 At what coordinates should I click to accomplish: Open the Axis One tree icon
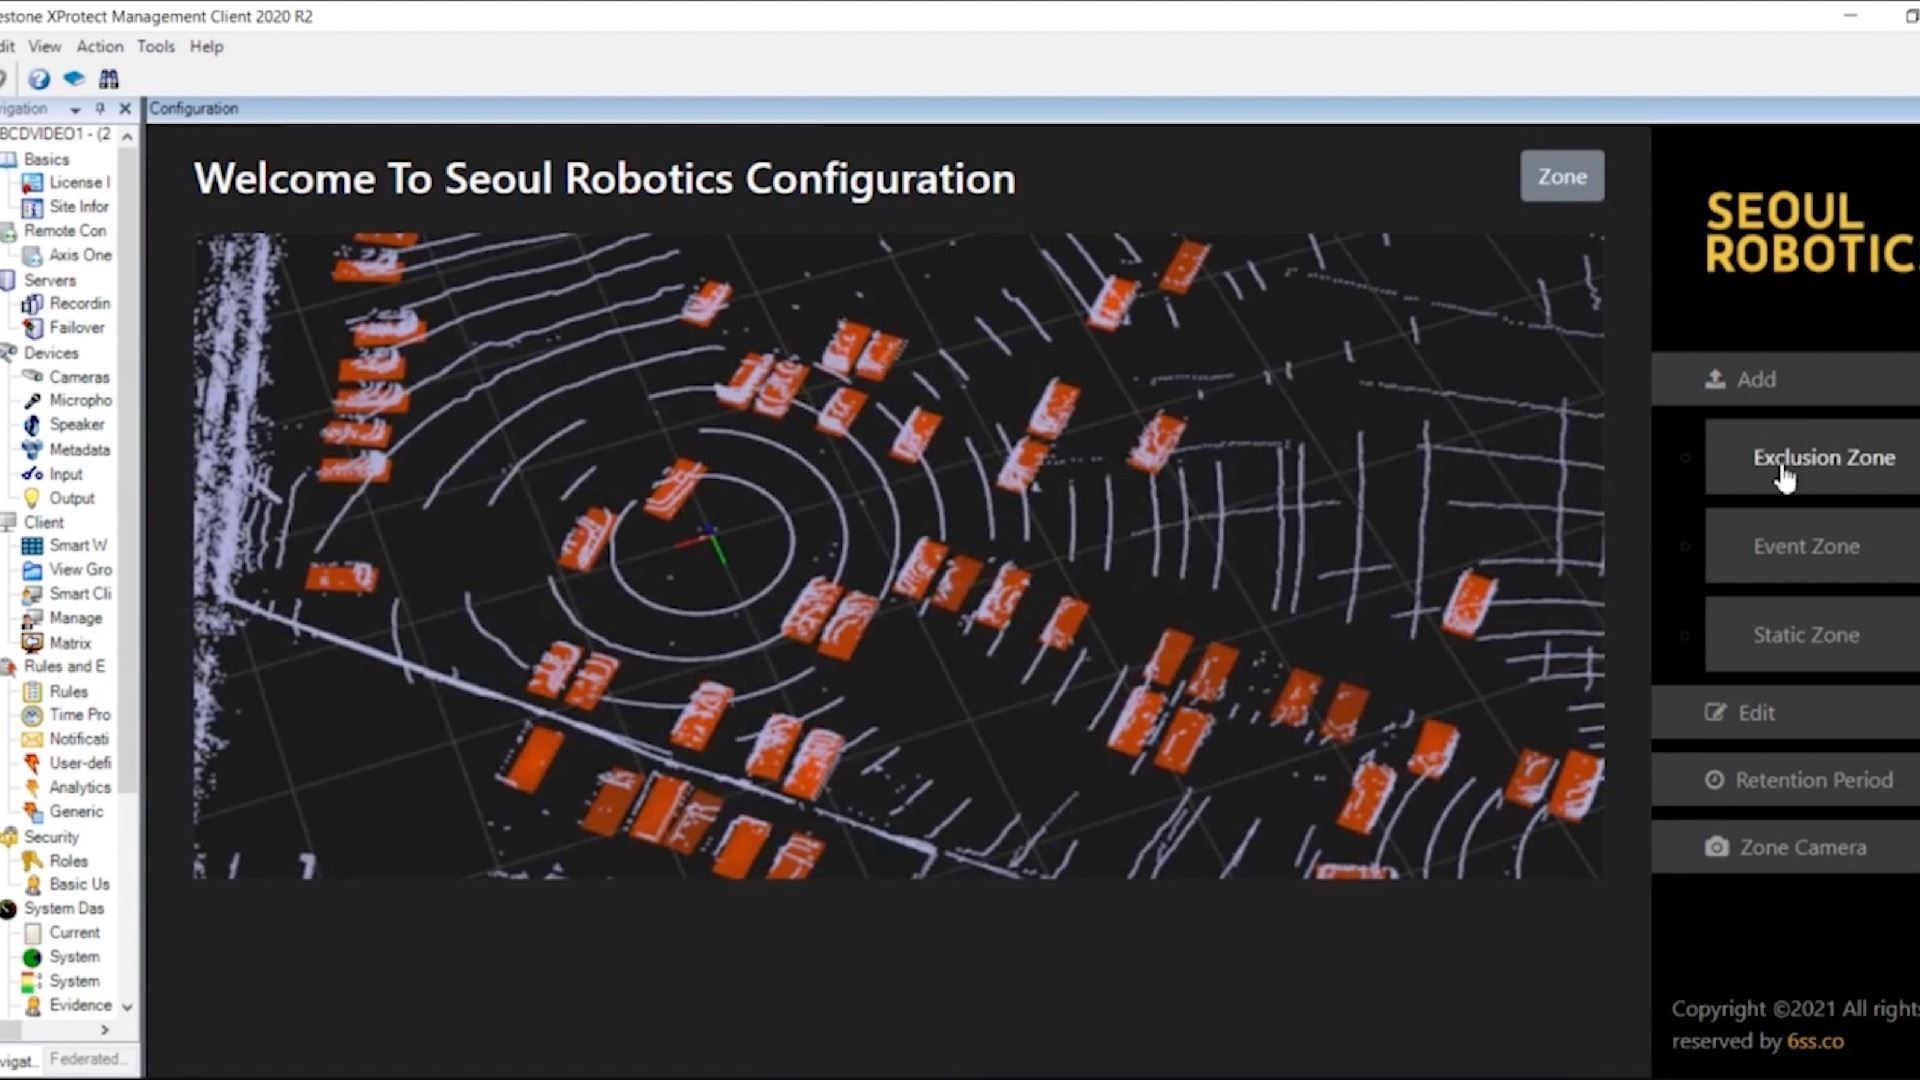32,256
